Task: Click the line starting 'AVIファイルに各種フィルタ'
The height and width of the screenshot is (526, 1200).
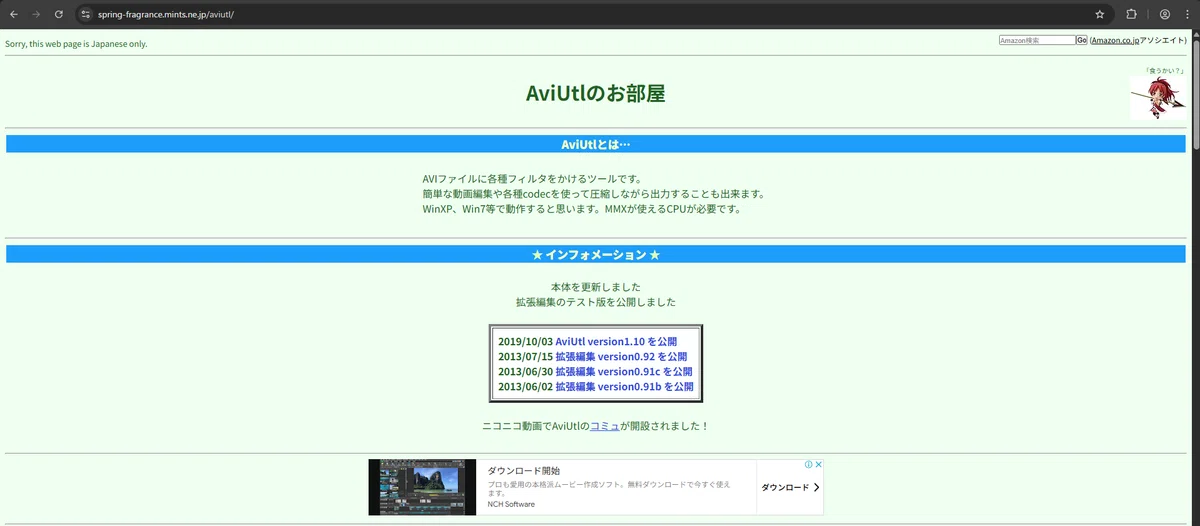Action: click(x=532, y=178)
